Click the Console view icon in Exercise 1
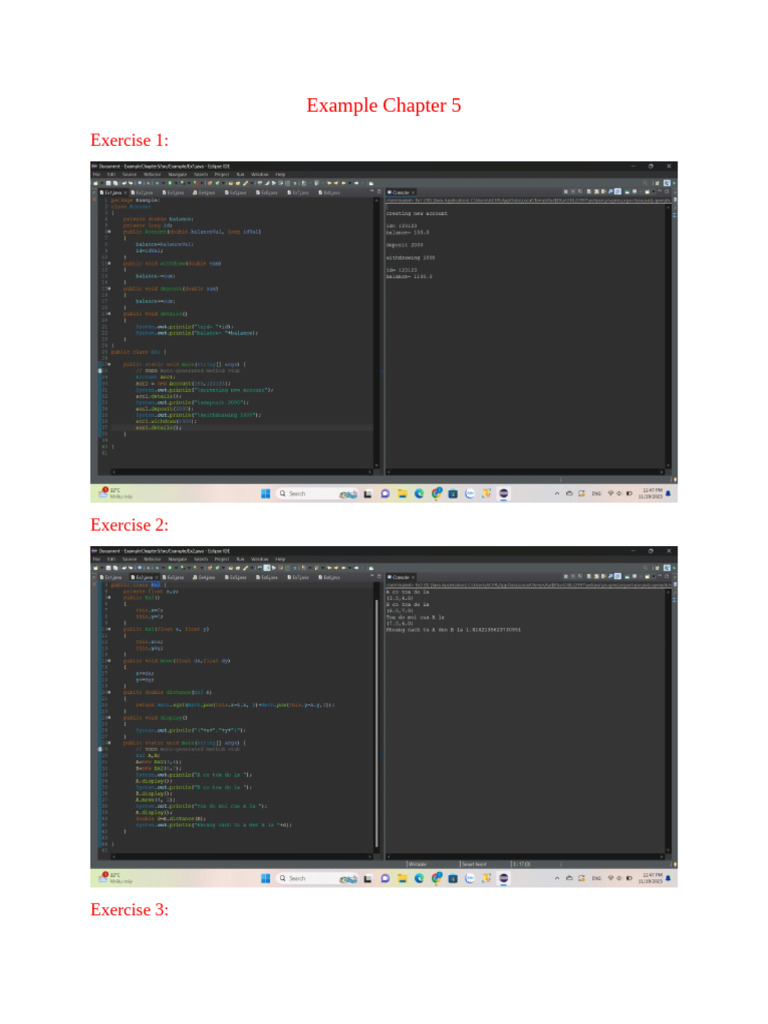 [391, 190]
